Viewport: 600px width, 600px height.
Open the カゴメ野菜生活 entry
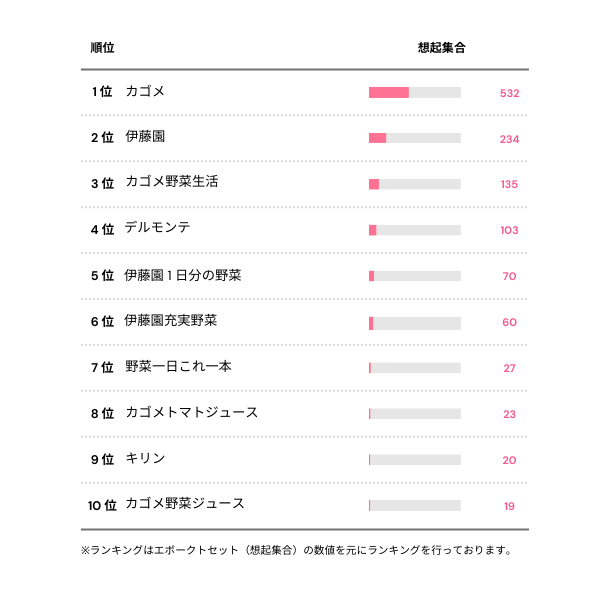pyautogui.click(x=171, y=183)
